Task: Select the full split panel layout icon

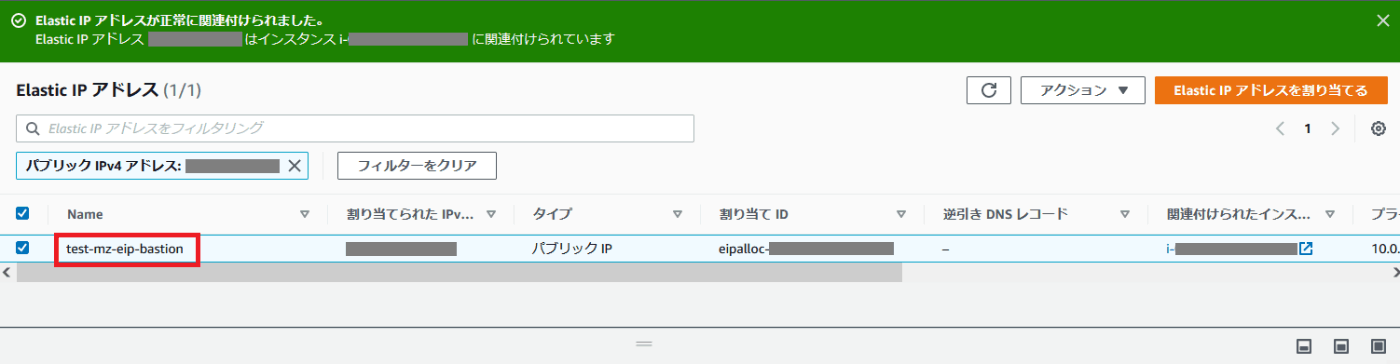Action: pos(1378,346)
